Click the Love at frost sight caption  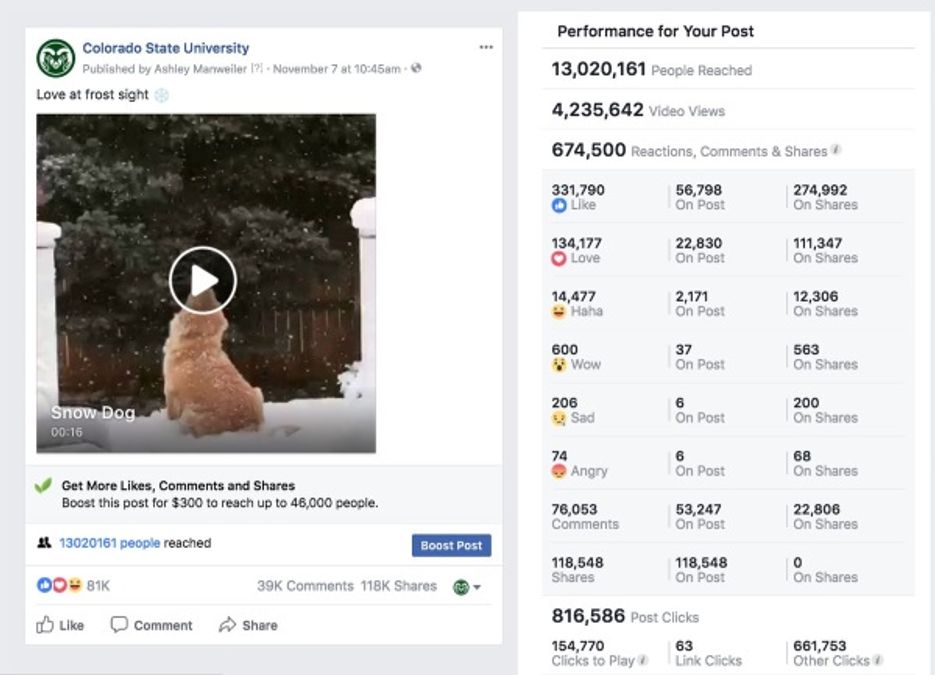point(92,94)
